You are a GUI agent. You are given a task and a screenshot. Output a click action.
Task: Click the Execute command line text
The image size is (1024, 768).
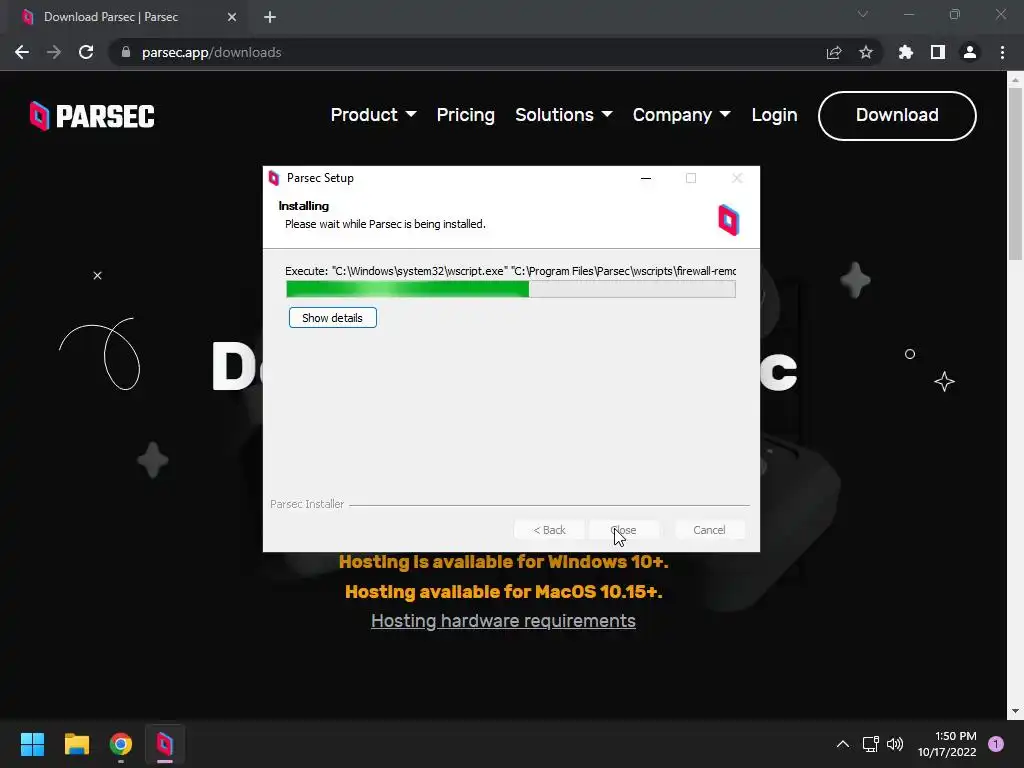511,271
